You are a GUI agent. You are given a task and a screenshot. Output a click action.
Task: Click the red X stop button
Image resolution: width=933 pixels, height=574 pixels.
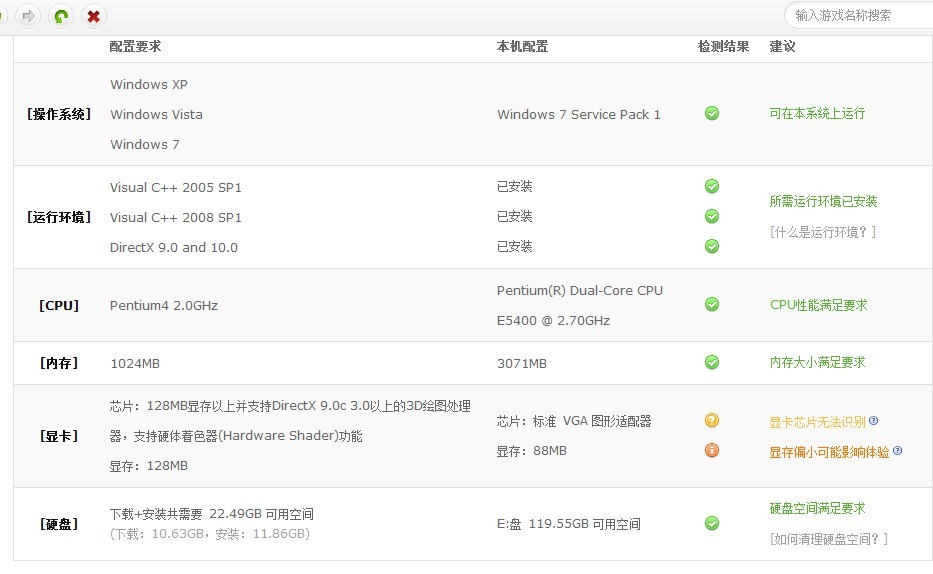pos(93,16)
